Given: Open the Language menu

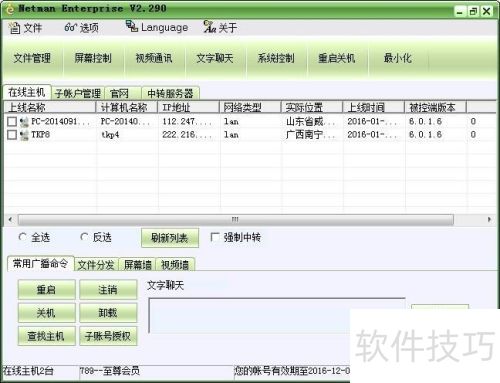Looking at the screenshot, I should click(x=157, y=27).
